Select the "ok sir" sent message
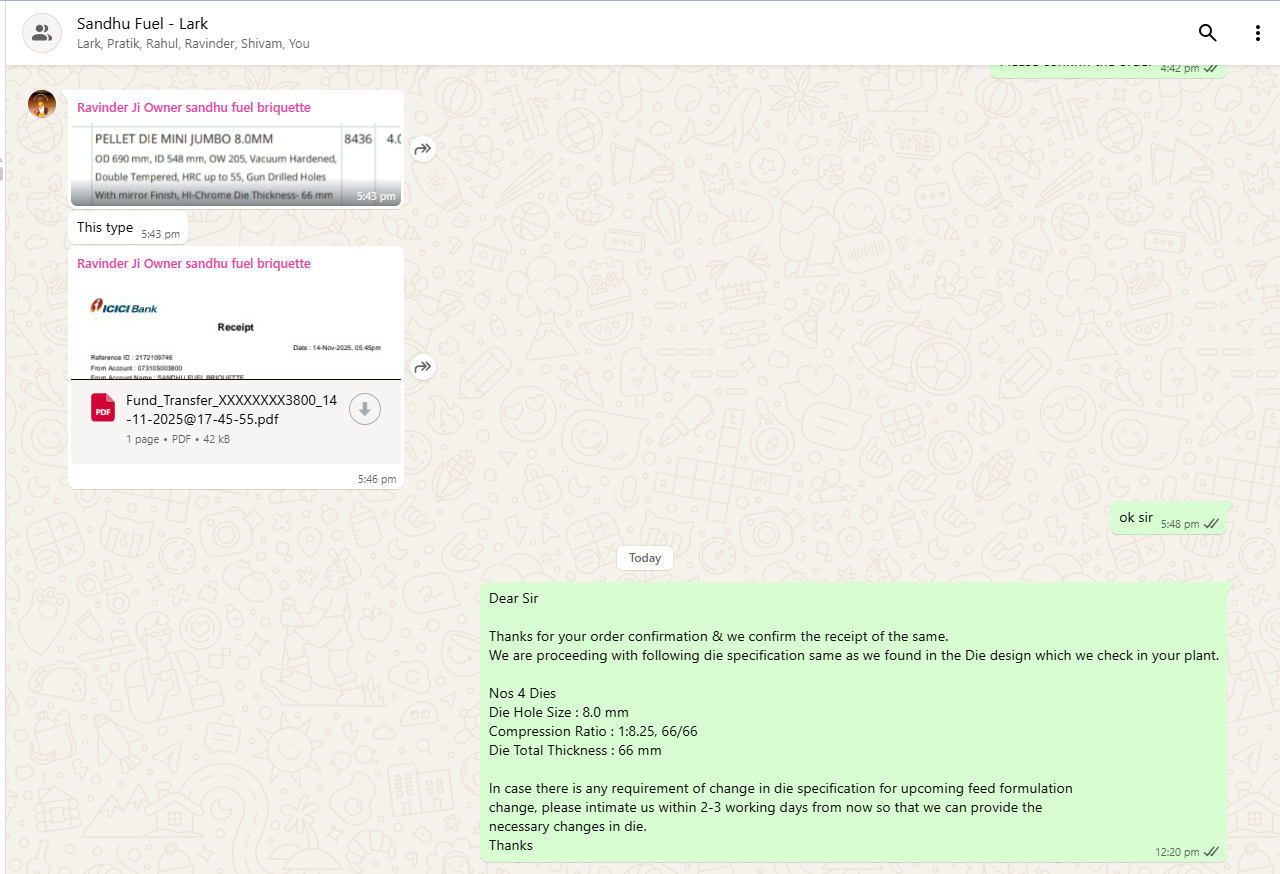 (x=1136, y=518)
